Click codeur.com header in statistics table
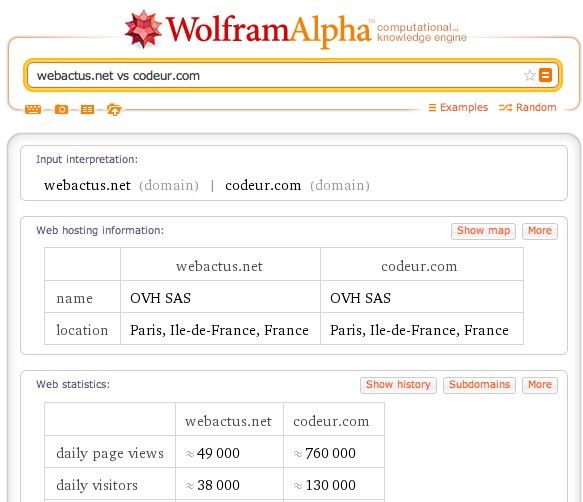 pos(331,421)
